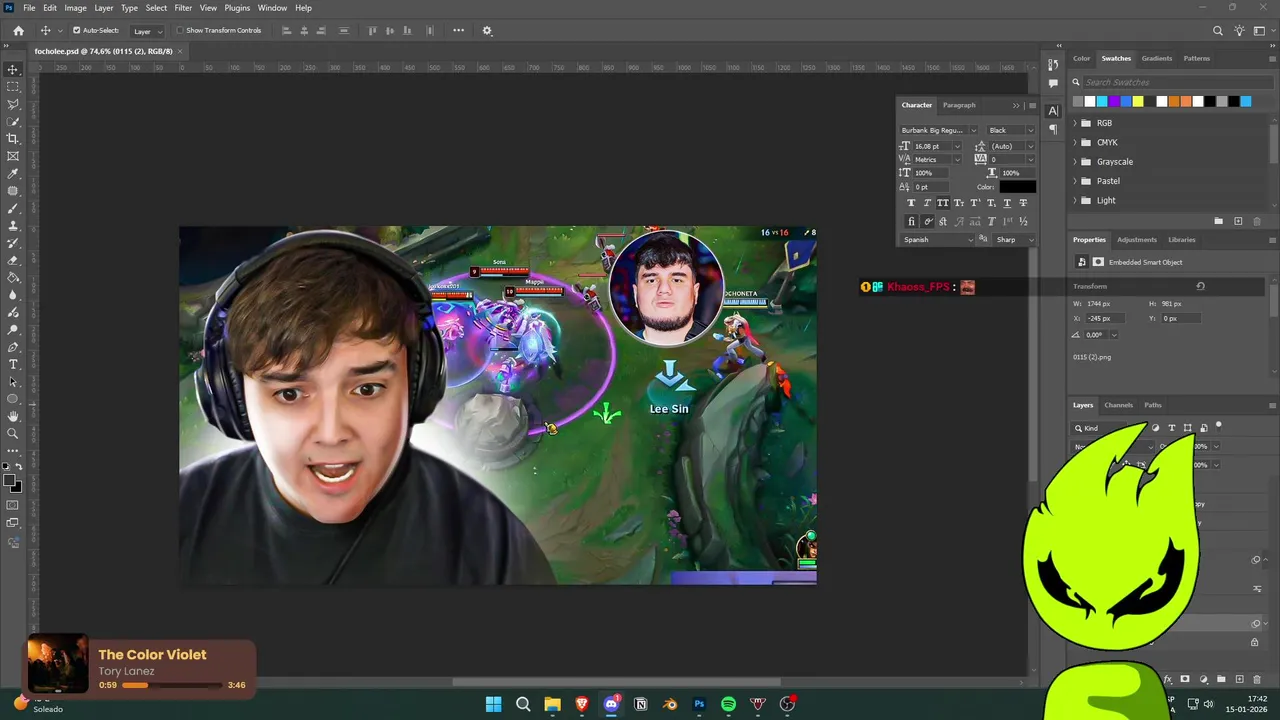This screenshot has height=720, width=1280.
Task: Click the Paragraph panel dock icon
Action: [x=1053, y=129]
